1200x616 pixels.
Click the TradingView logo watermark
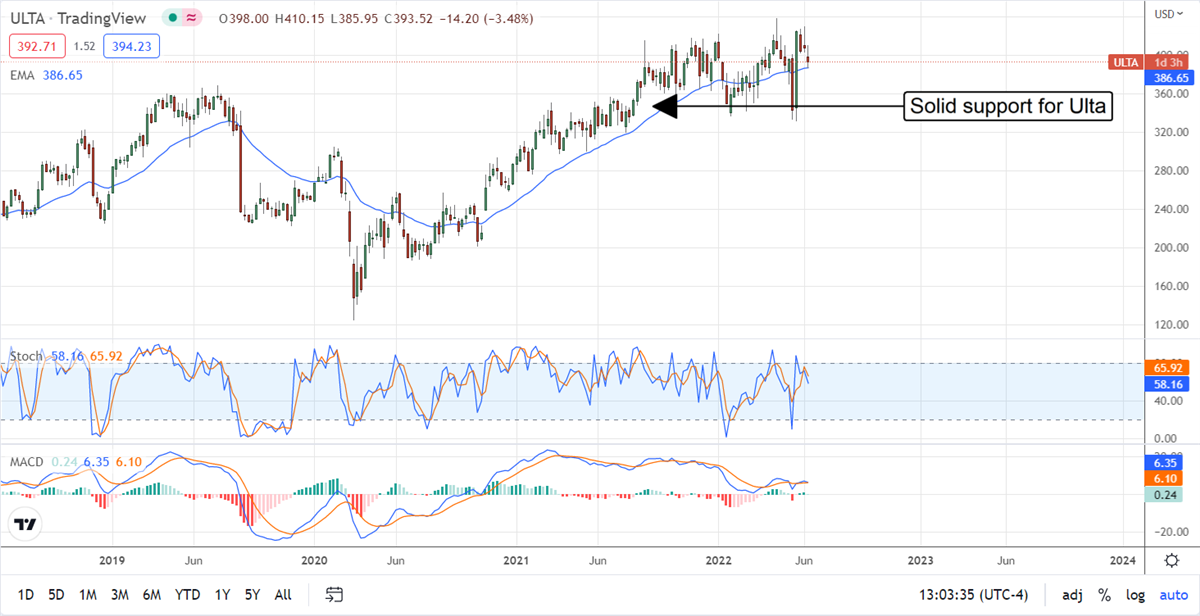pos(27,525)
